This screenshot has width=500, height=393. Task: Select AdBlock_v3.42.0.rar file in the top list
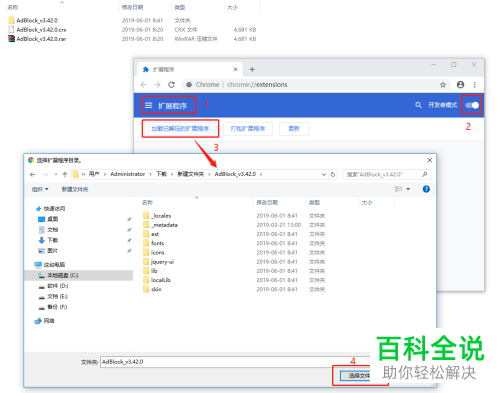(37, 39)
